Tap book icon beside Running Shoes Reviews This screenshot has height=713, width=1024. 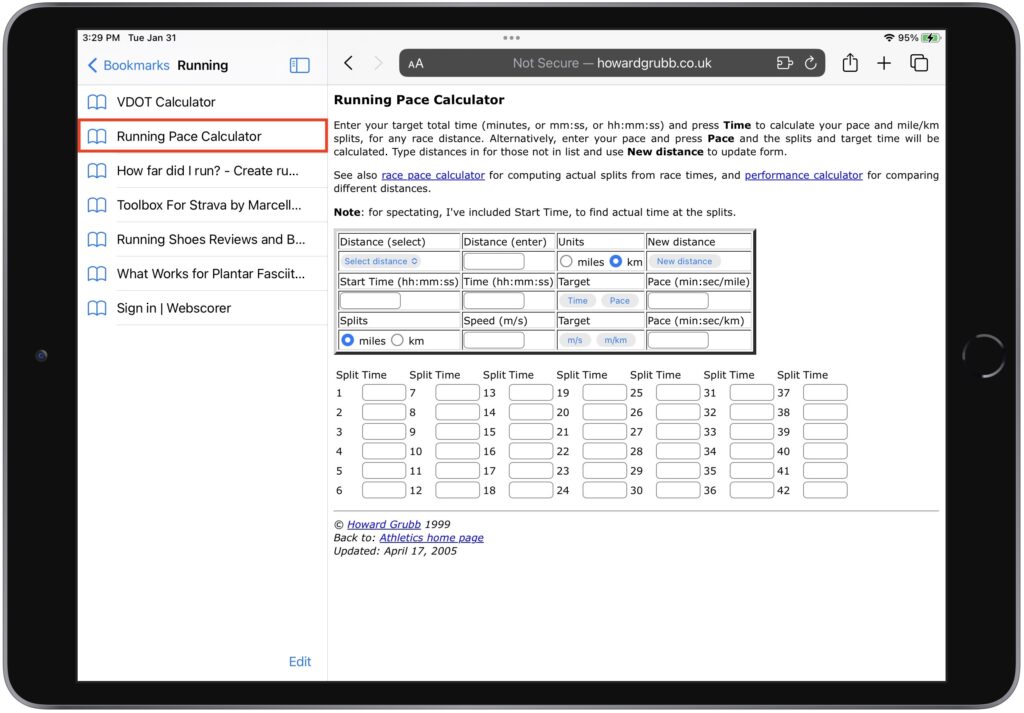(97, 240)
